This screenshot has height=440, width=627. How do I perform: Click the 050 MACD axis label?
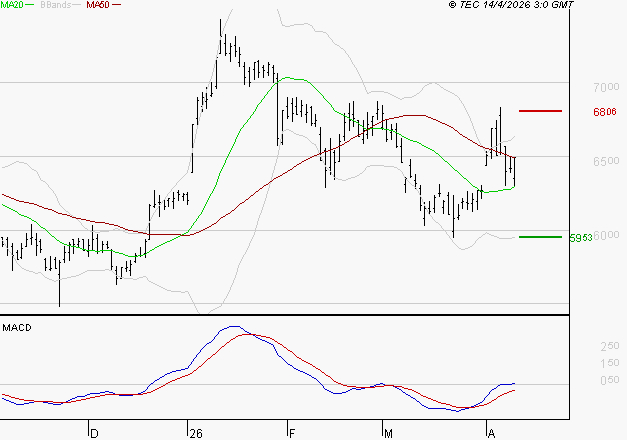coord(610,380)
